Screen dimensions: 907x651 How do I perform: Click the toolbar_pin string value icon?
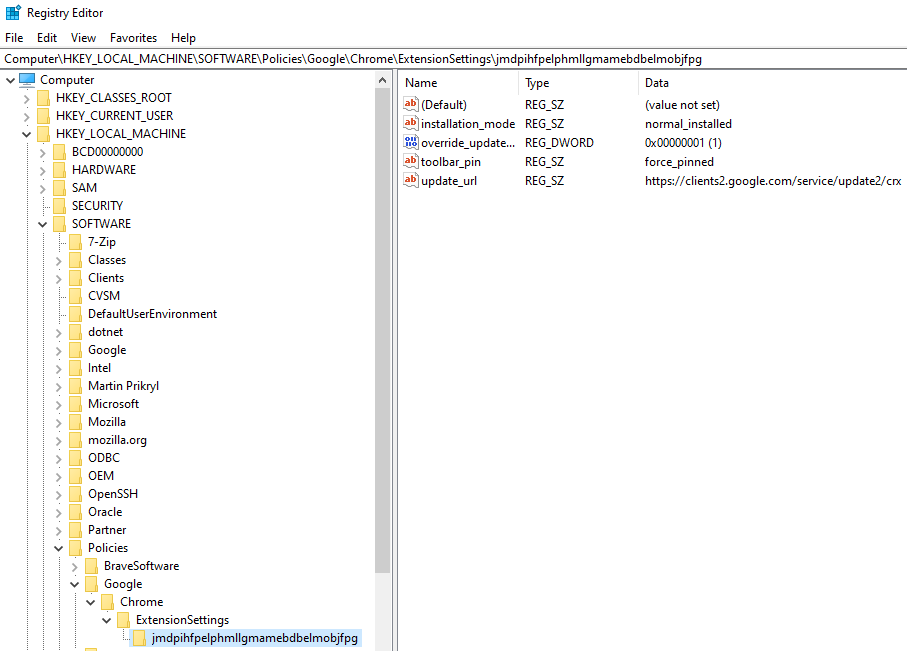pos(411,161)
